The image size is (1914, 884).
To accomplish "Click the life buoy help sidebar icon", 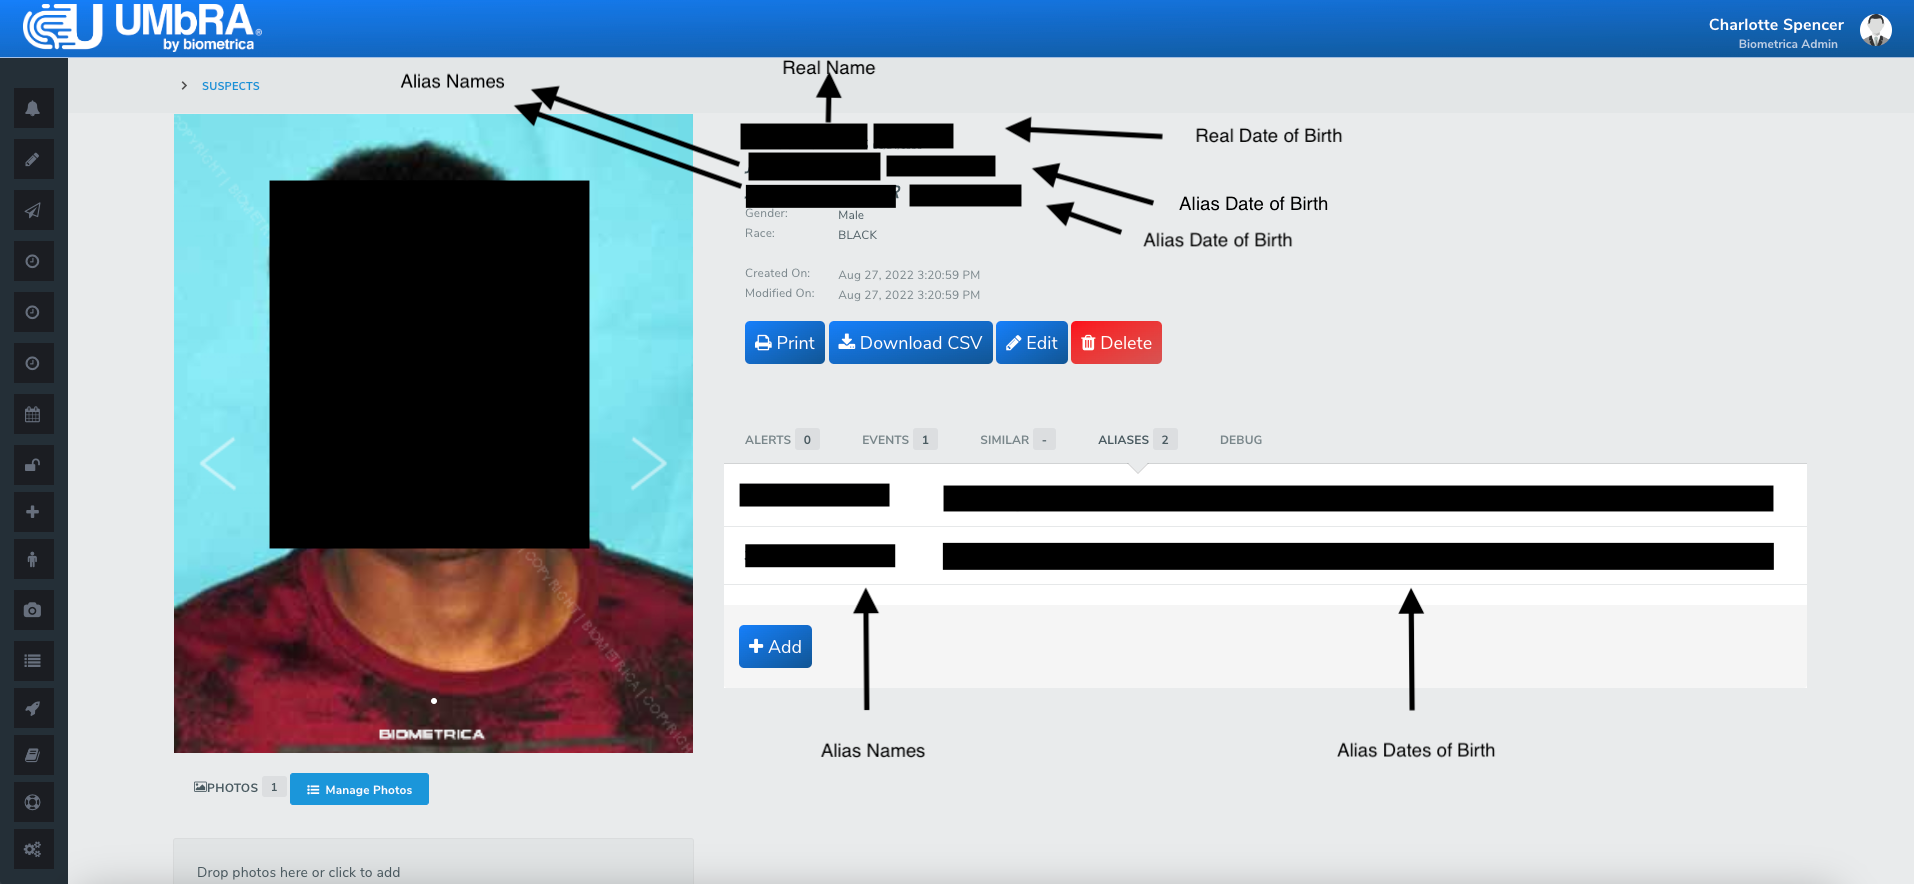I will pyautogui.click(x=33, y=802).
